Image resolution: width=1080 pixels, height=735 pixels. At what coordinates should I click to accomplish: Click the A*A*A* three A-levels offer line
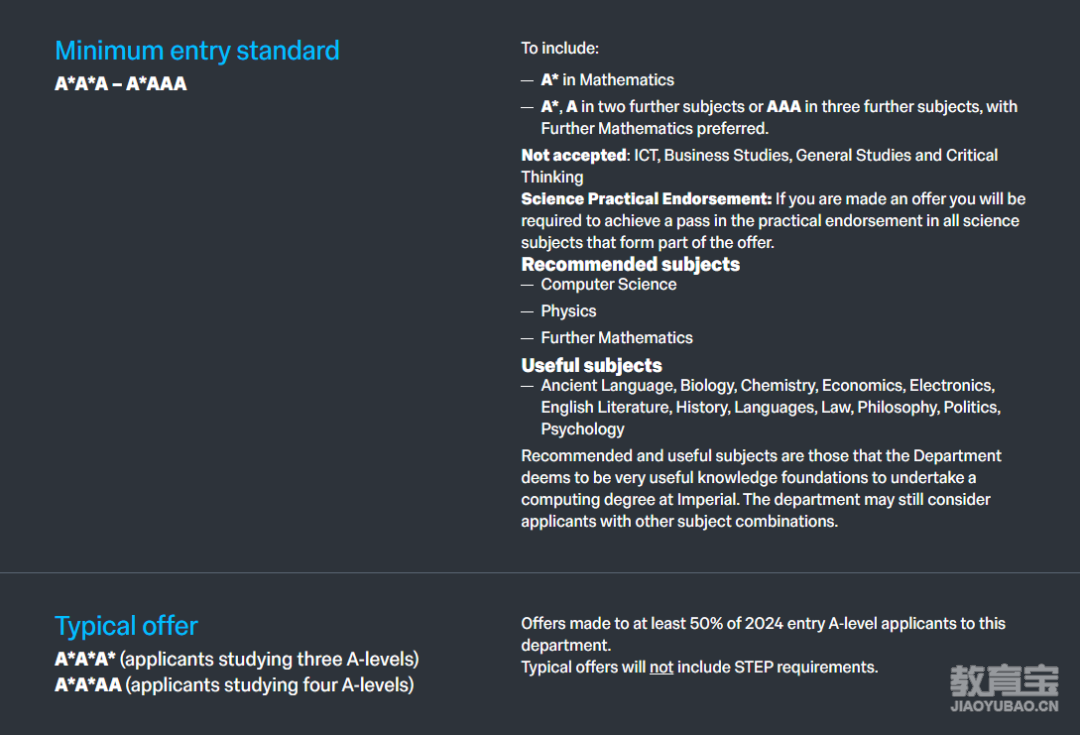(x=237, y=659)
